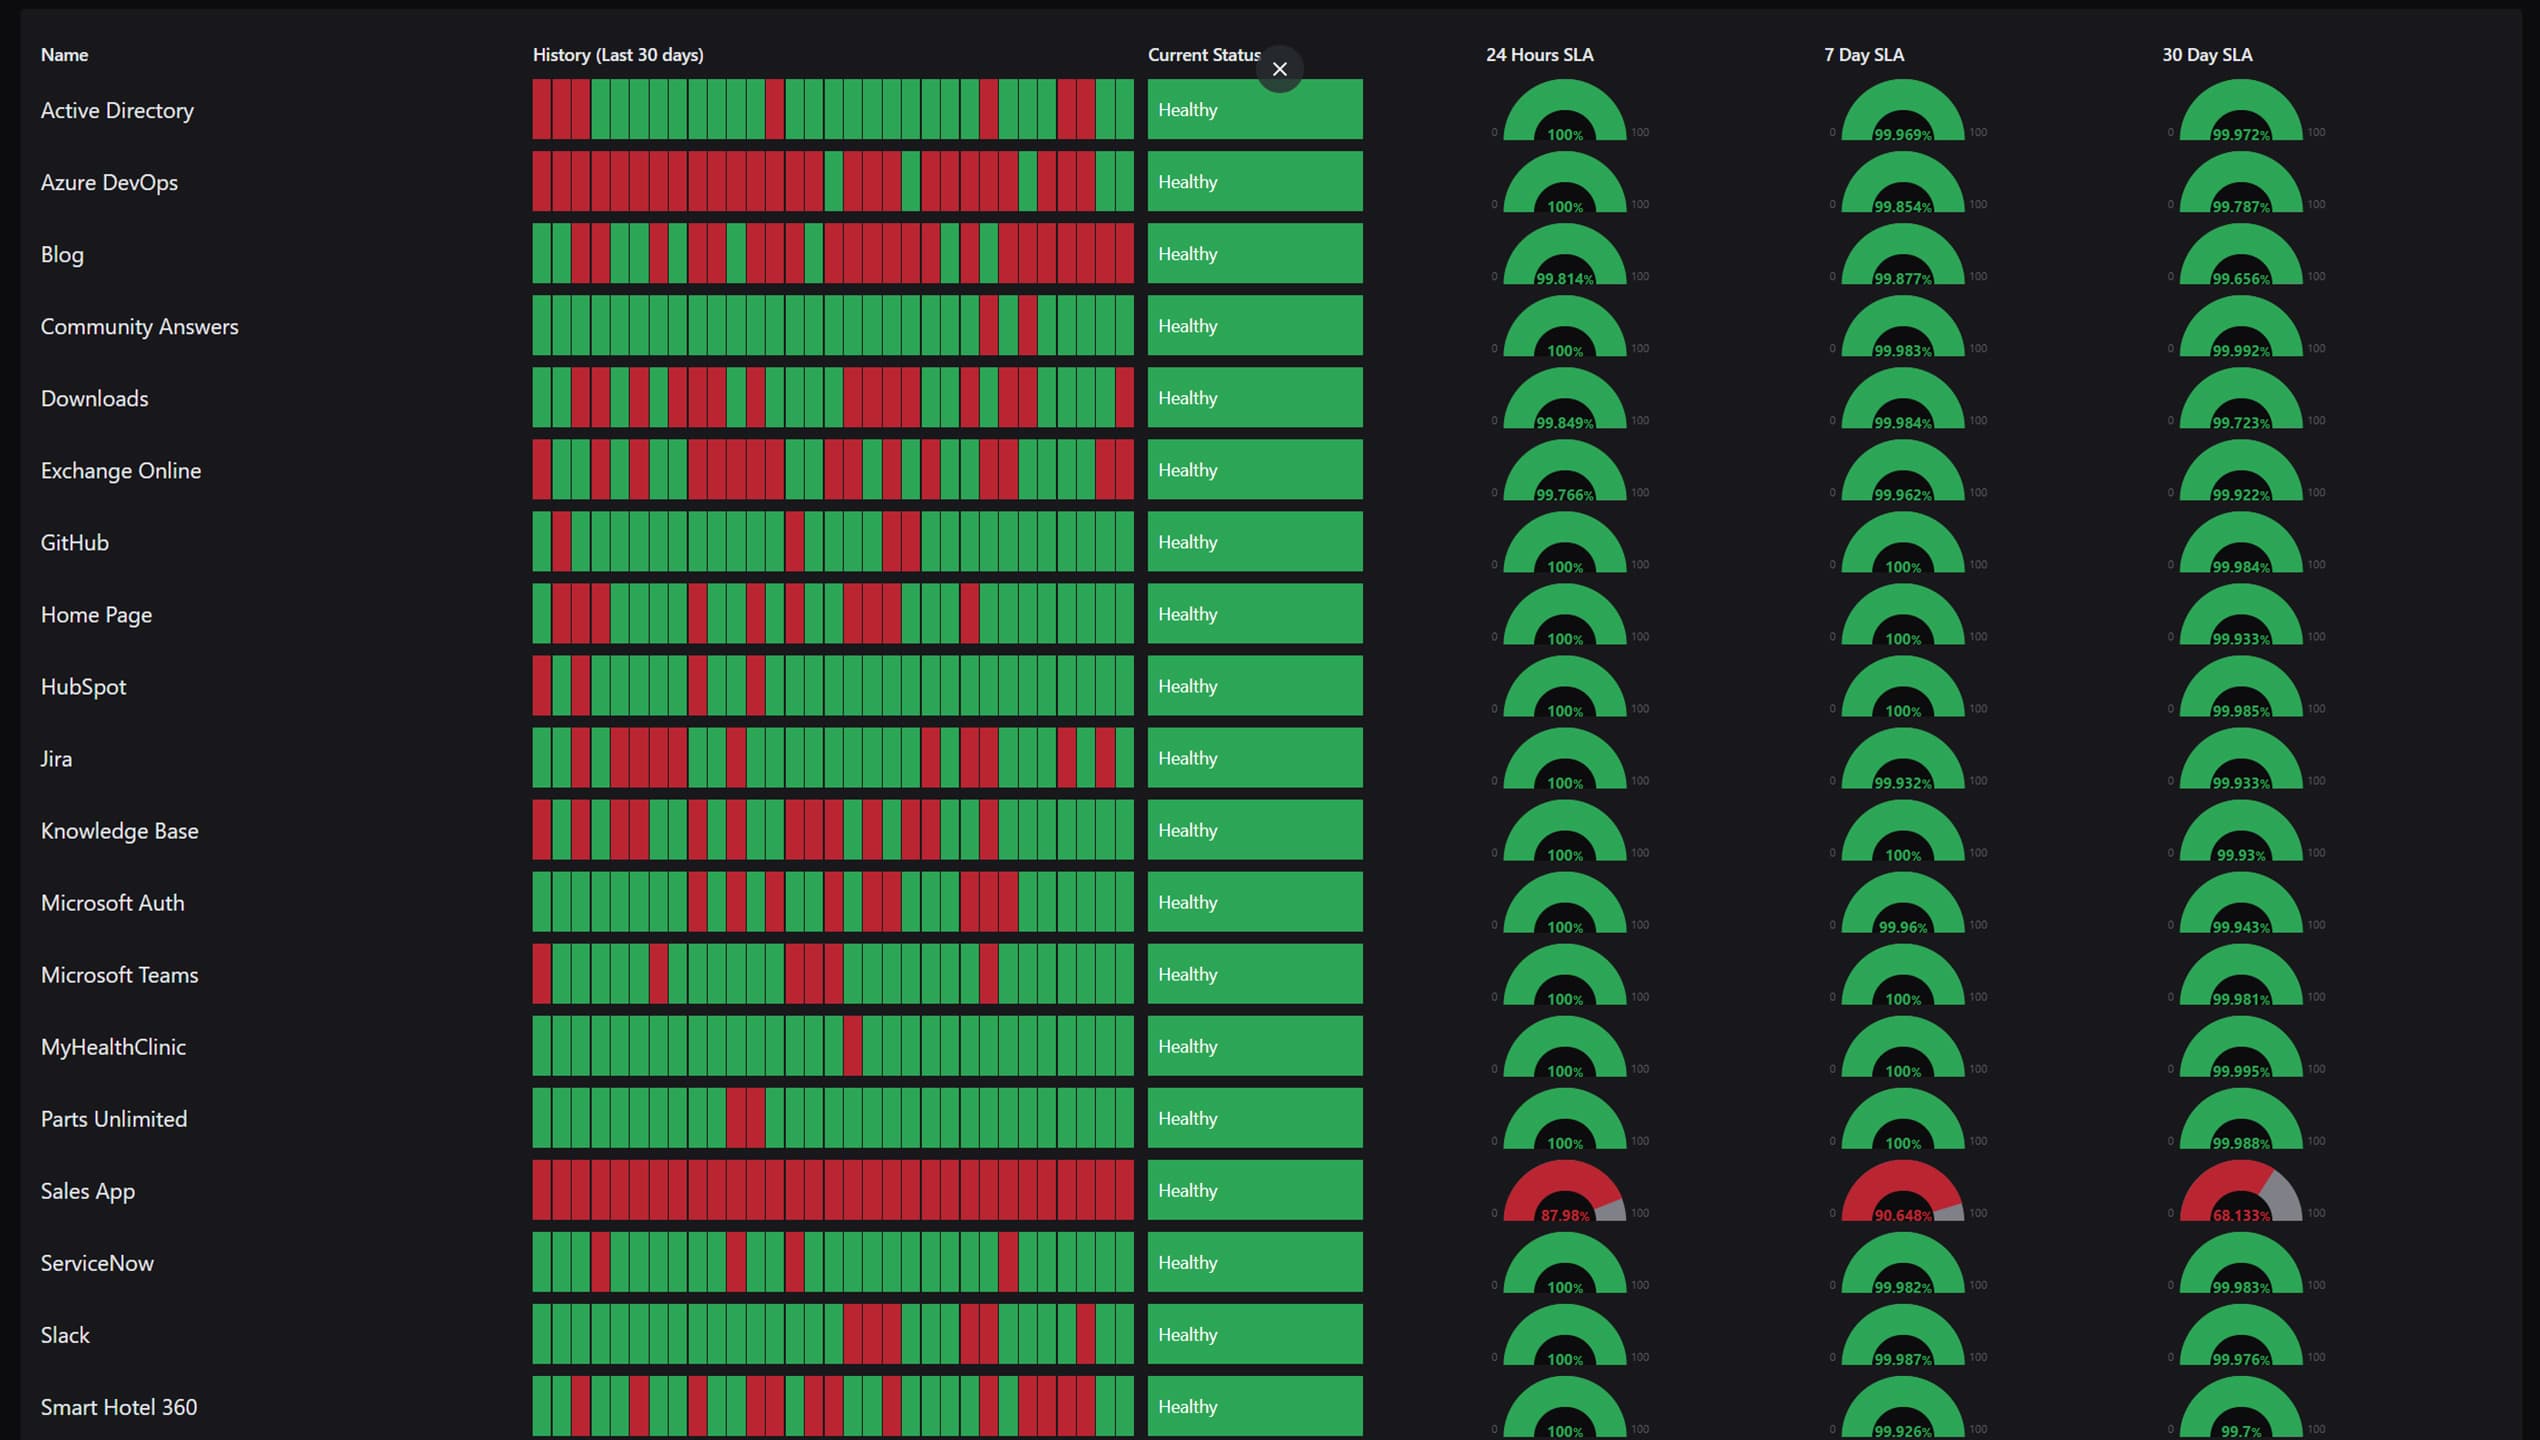The height and width of the screenshot is (1440, 2540).
Task: Click Microsoft Auth 7 Day SLA gauge 99.96%
Action: [1902, 904]
